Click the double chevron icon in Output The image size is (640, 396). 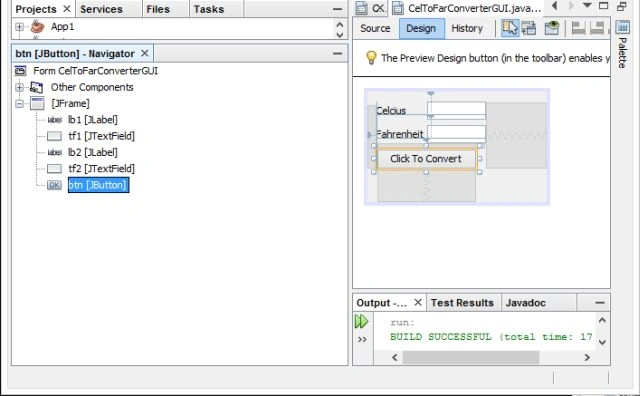coord(362,339)
